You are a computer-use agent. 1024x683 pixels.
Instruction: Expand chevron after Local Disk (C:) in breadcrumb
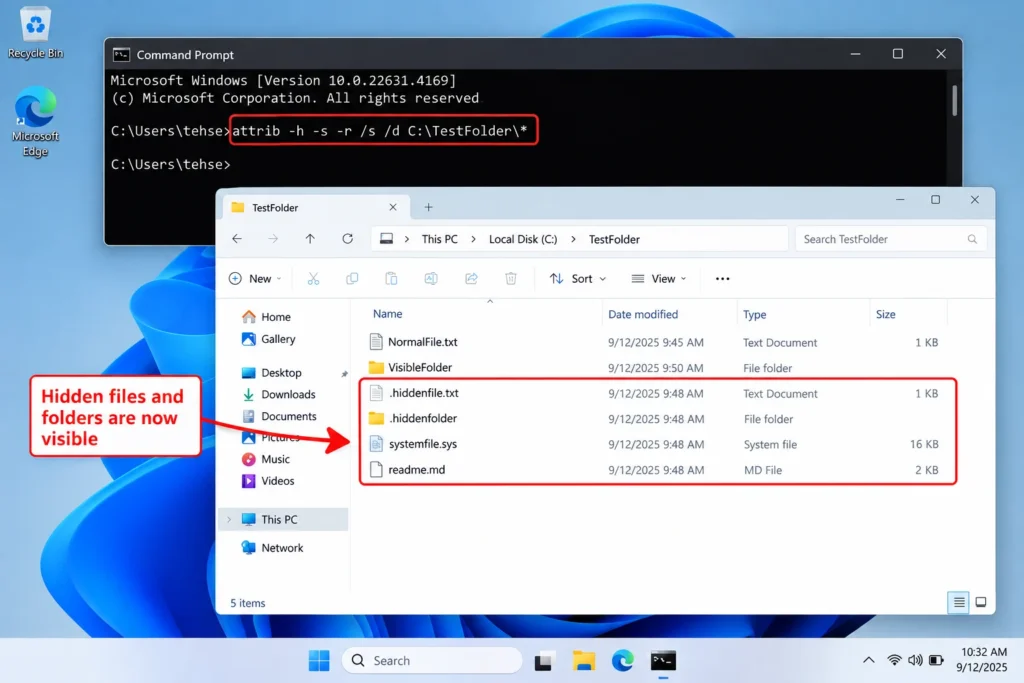573,239
